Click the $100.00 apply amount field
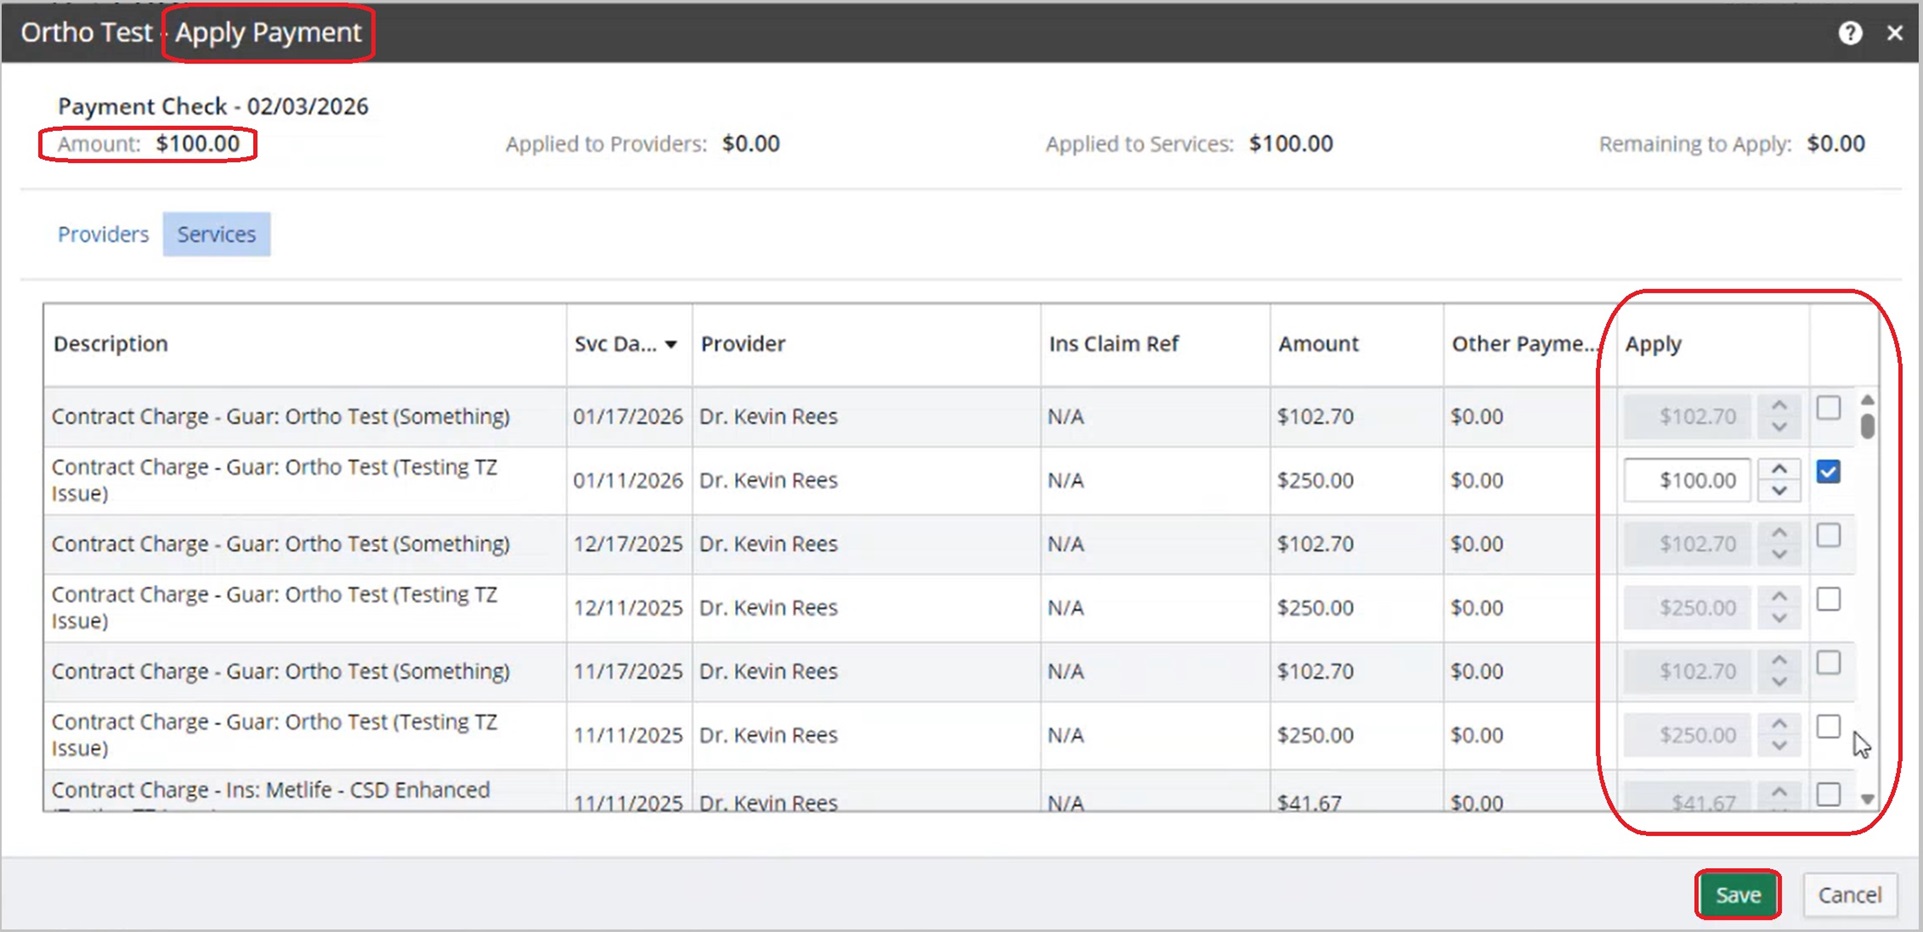1923x932 pixels. tap(1687, 480)
